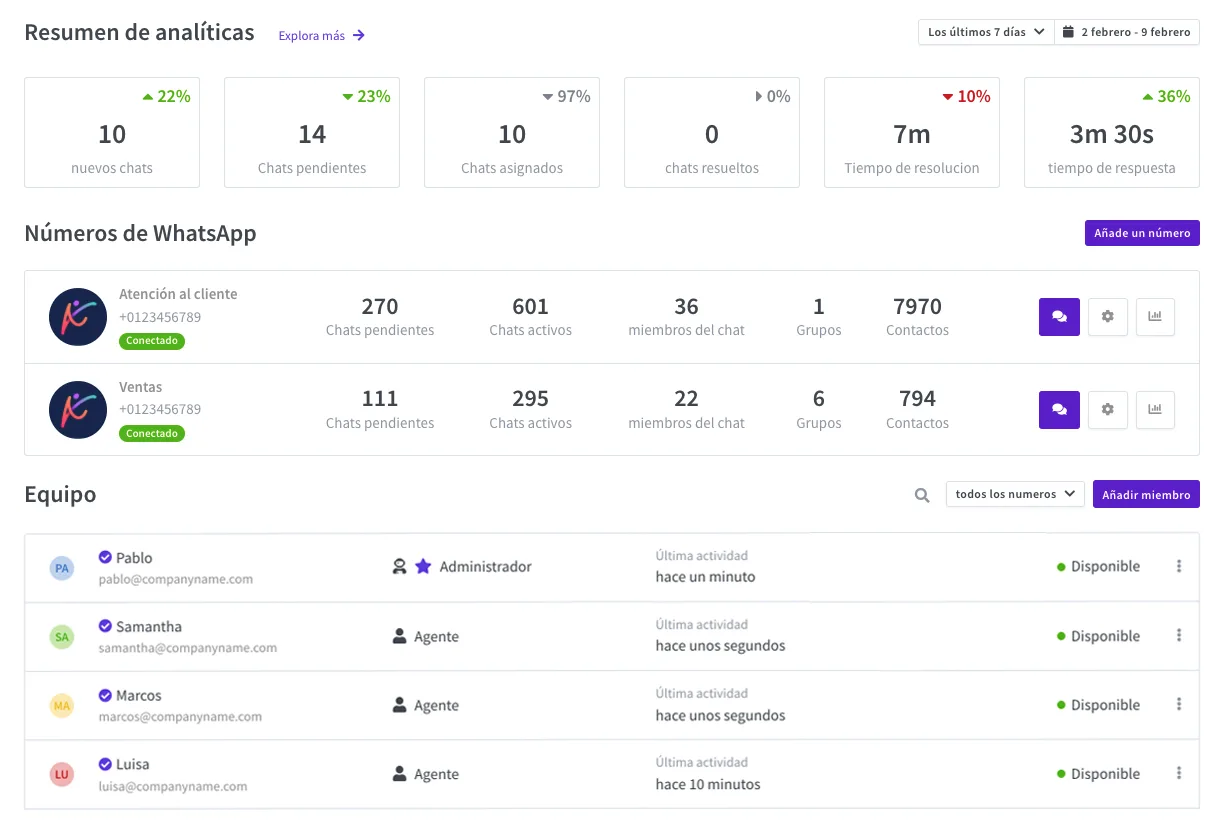The image size is (1224, 830).
Task: Open settings gear for Atención al cliente
Action: point(1107,317)
